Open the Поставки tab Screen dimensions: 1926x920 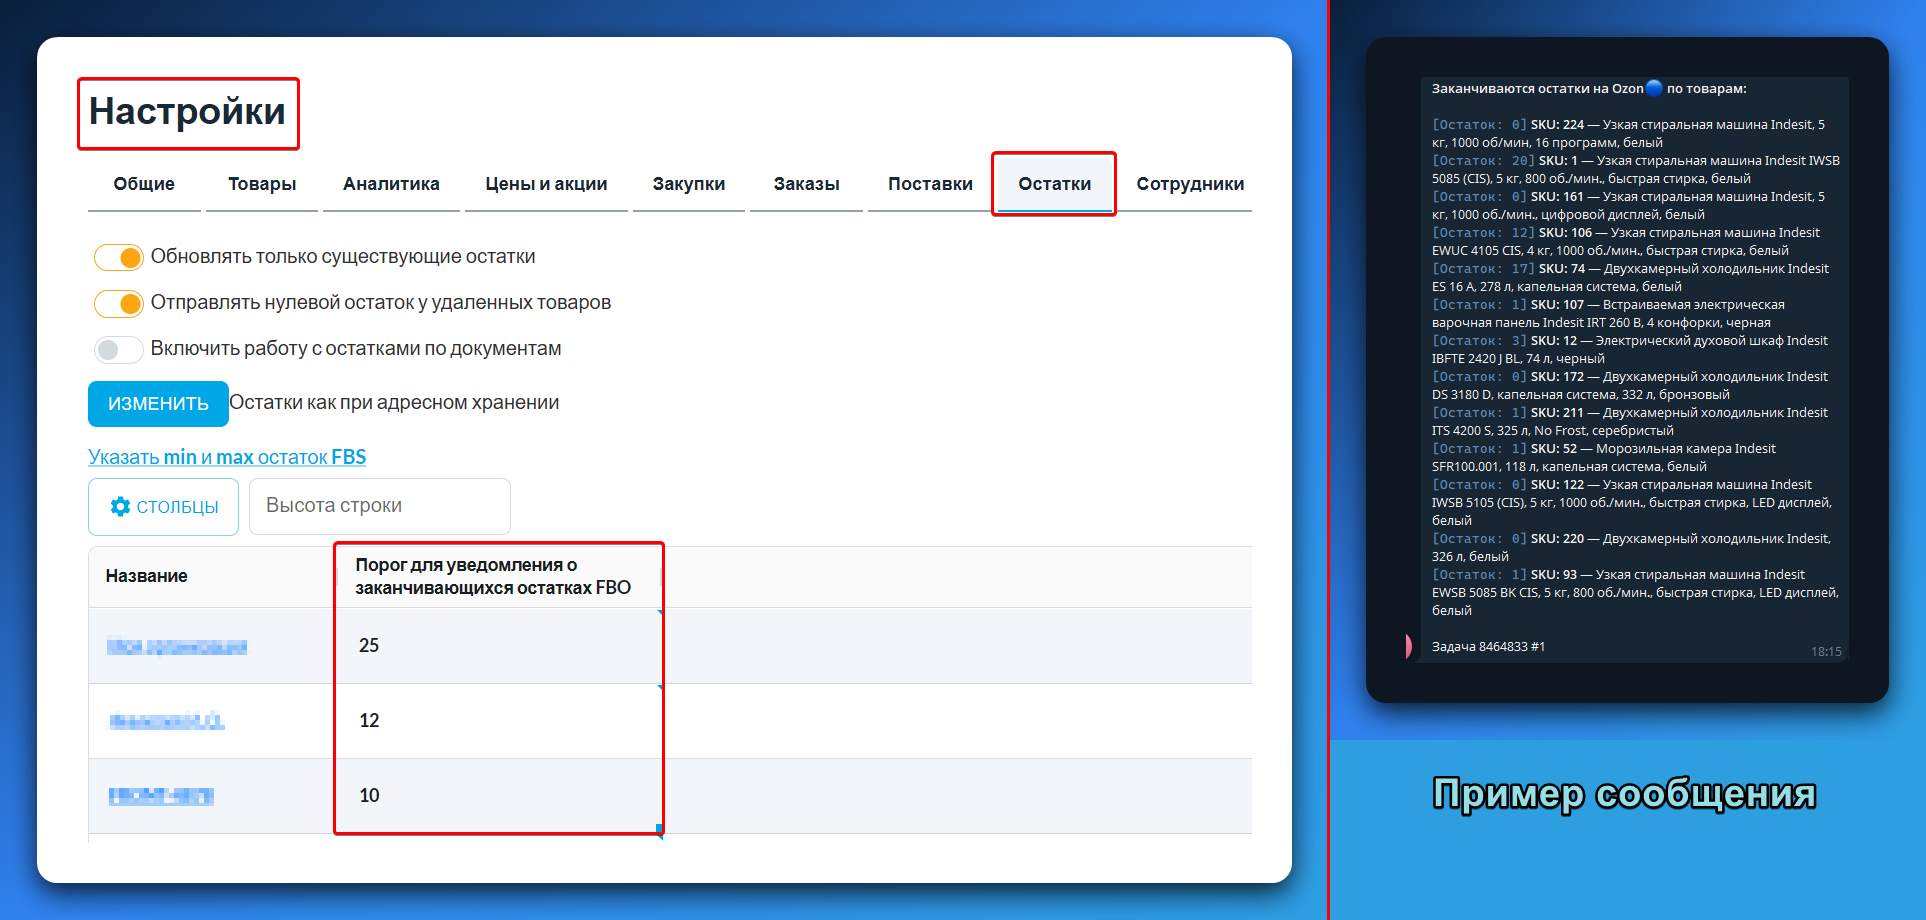pyautogui.click(x=930, y=184)
